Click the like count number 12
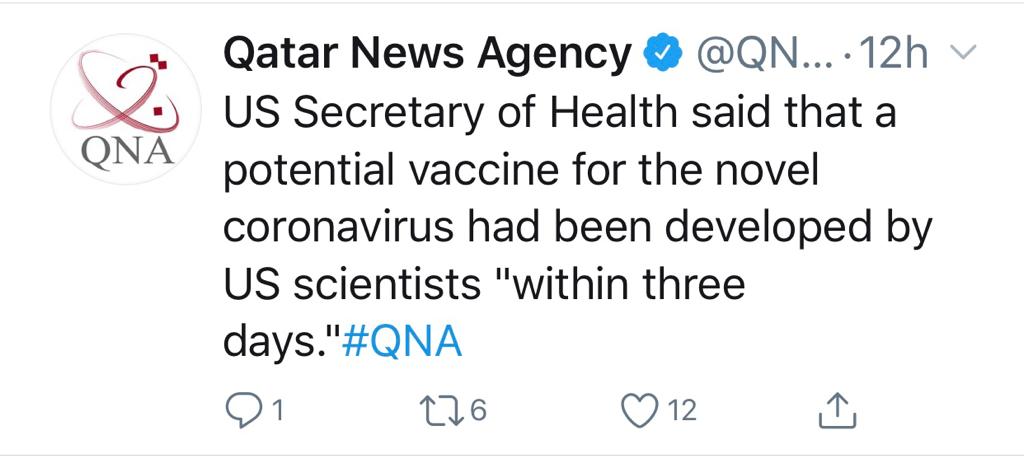Viewport: 1024px width, 459px height. 682,411
